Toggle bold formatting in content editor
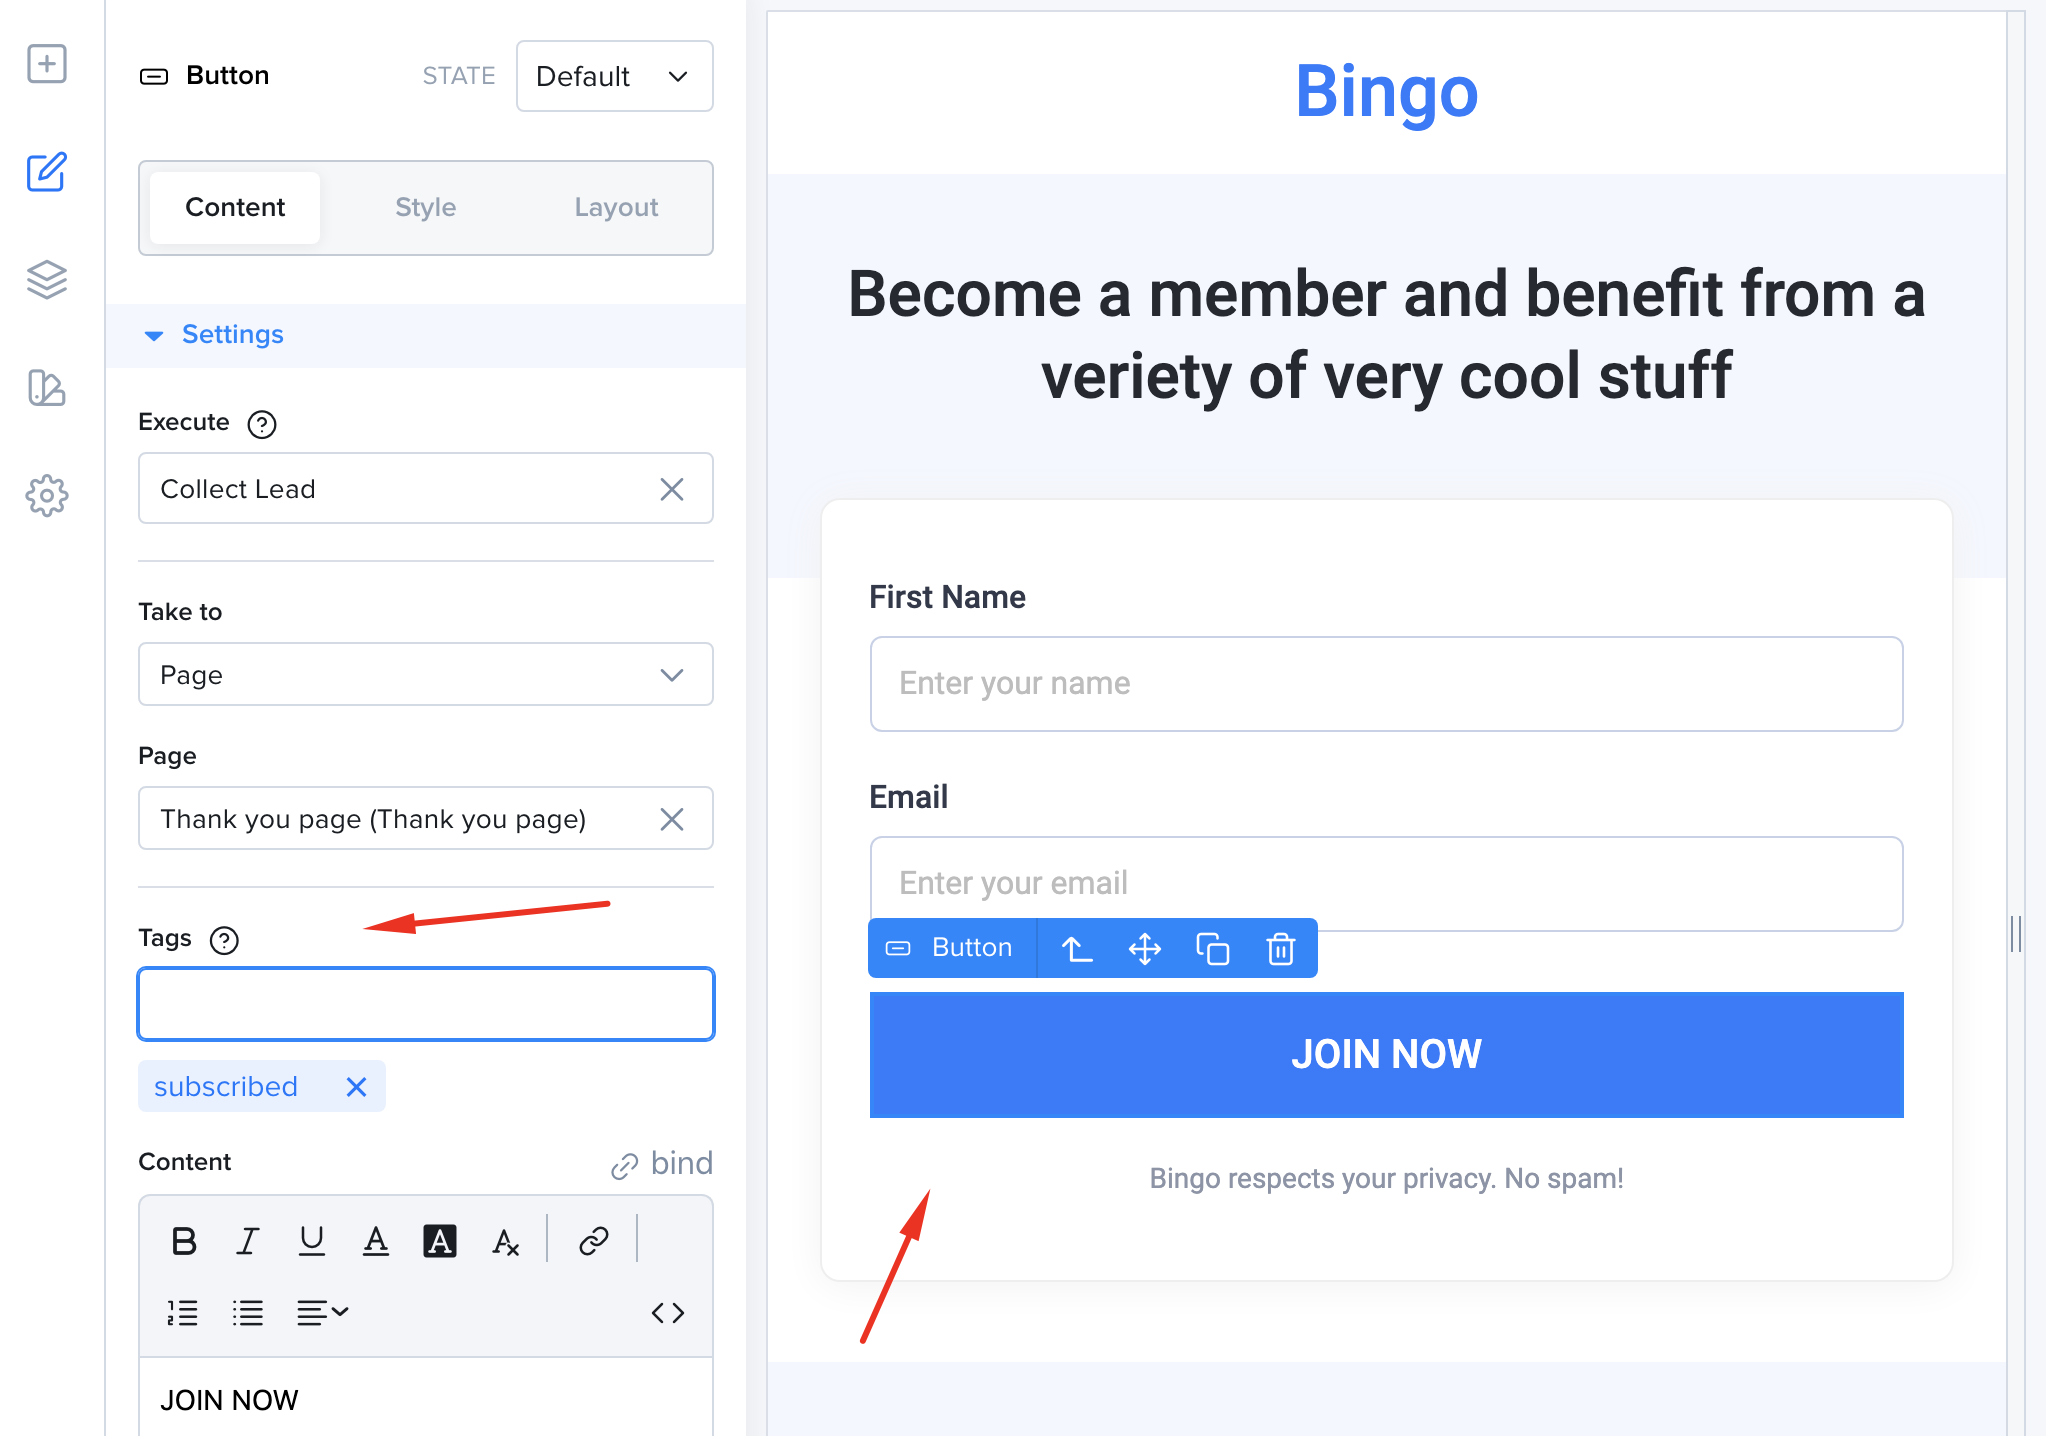 coord(184,1241)
